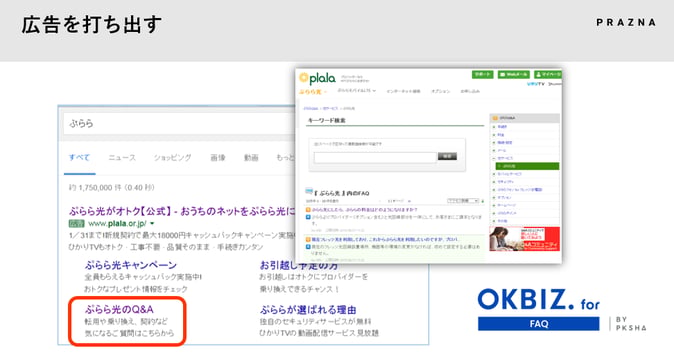Click the green サポート button in the plala header

[482, 75]
